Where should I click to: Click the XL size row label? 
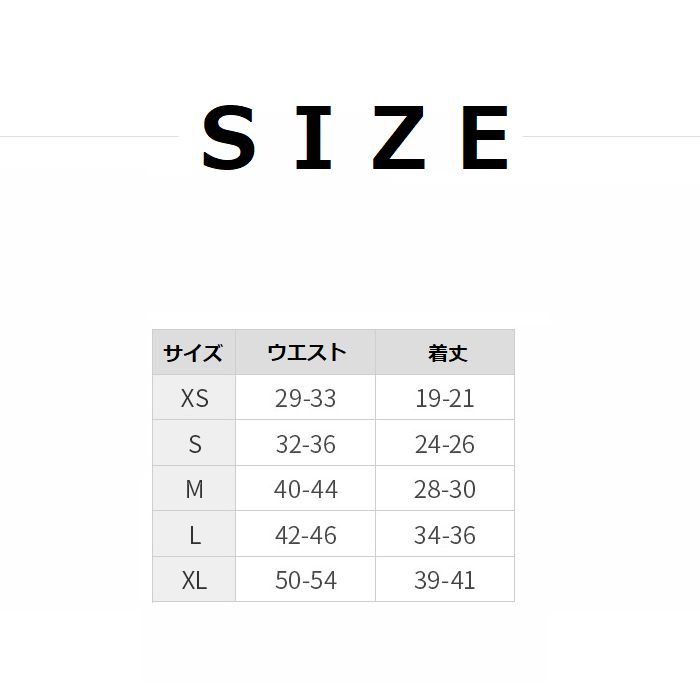pyautogui.click(x=194, y=579)
